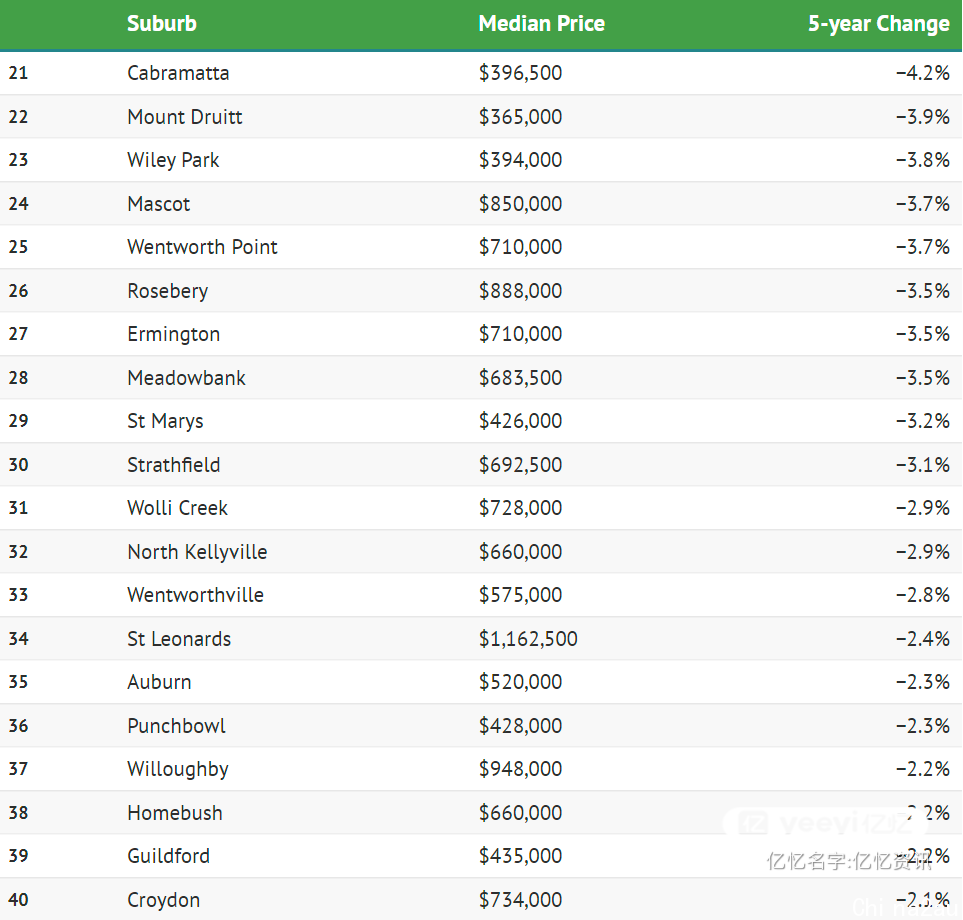Click the Mount Druitt row name
The image size is (963, 920).
click(185, 117)
